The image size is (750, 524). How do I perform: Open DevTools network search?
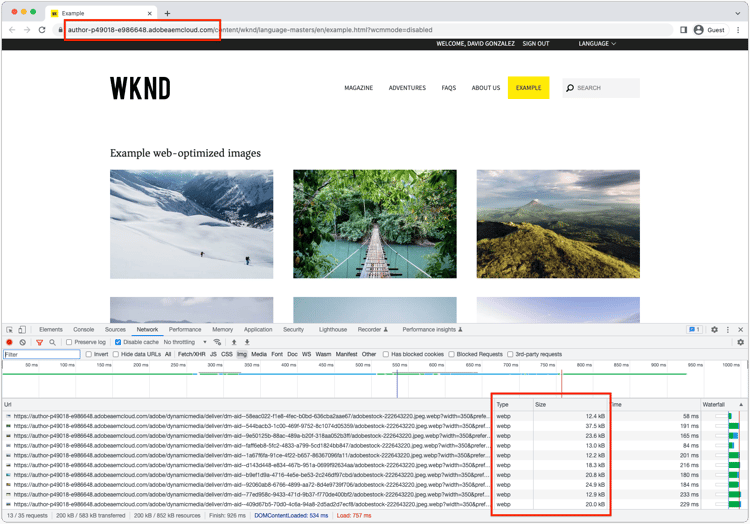pyautogui.click(x=53, y=342)
